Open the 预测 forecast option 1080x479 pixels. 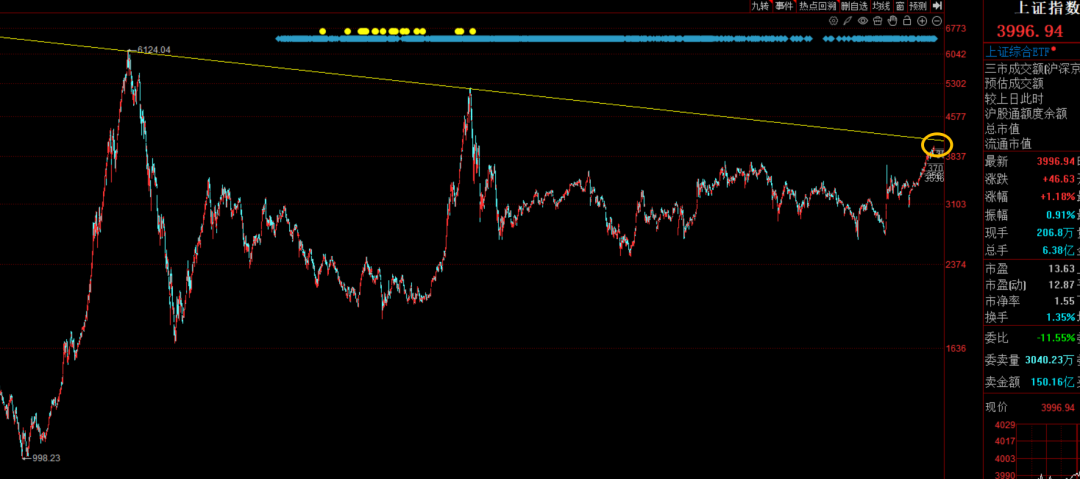(x=918, y=6)
